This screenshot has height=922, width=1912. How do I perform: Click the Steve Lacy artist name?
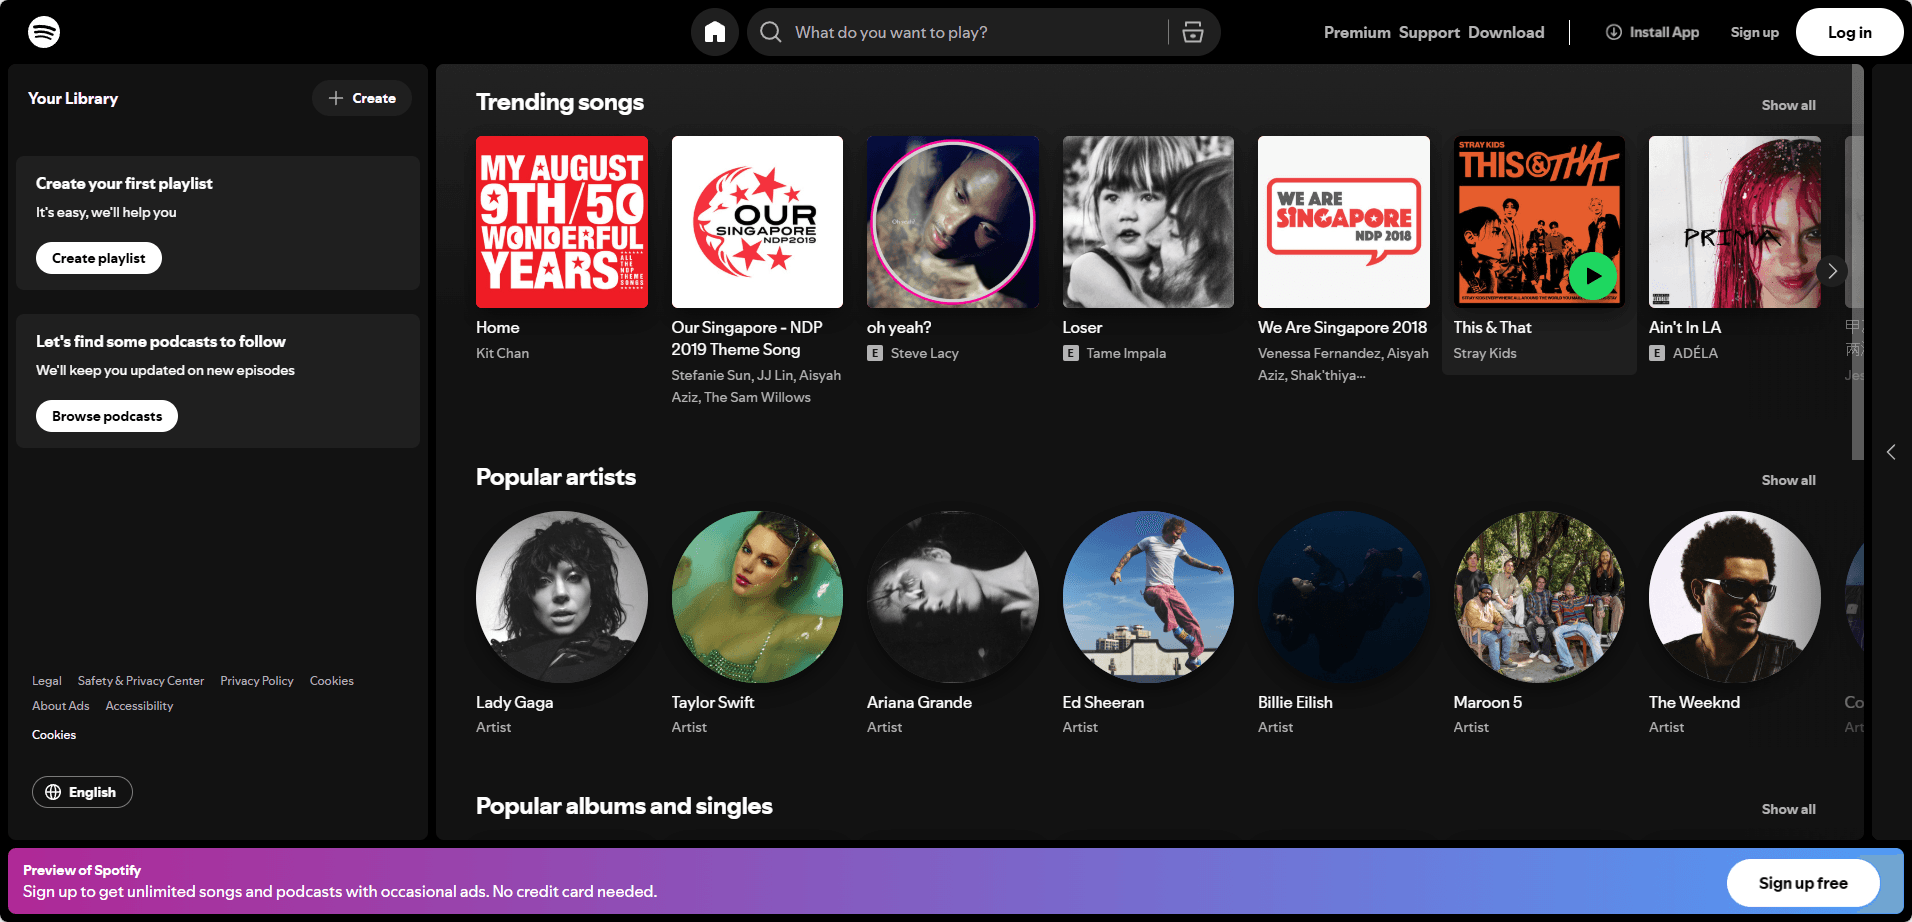click(925, 353)
